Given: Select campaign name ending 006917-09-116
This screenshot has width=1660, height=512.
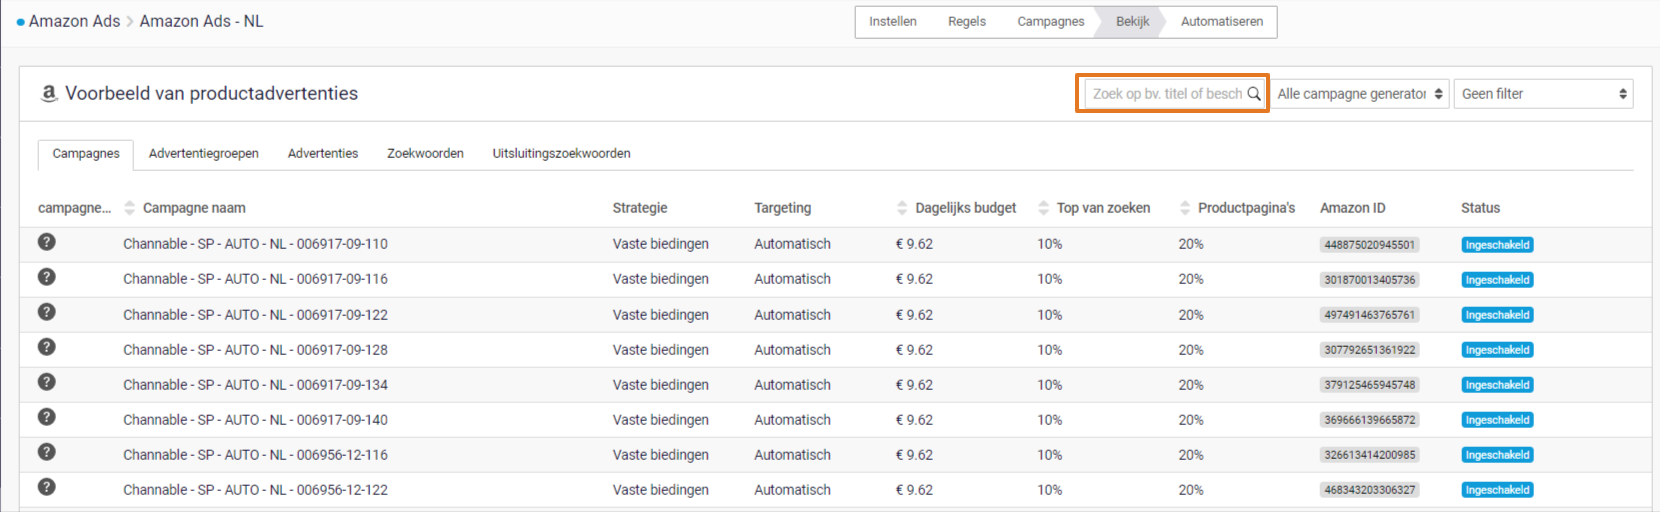Looking at the screenshot, I should click(x=255, y=279).
